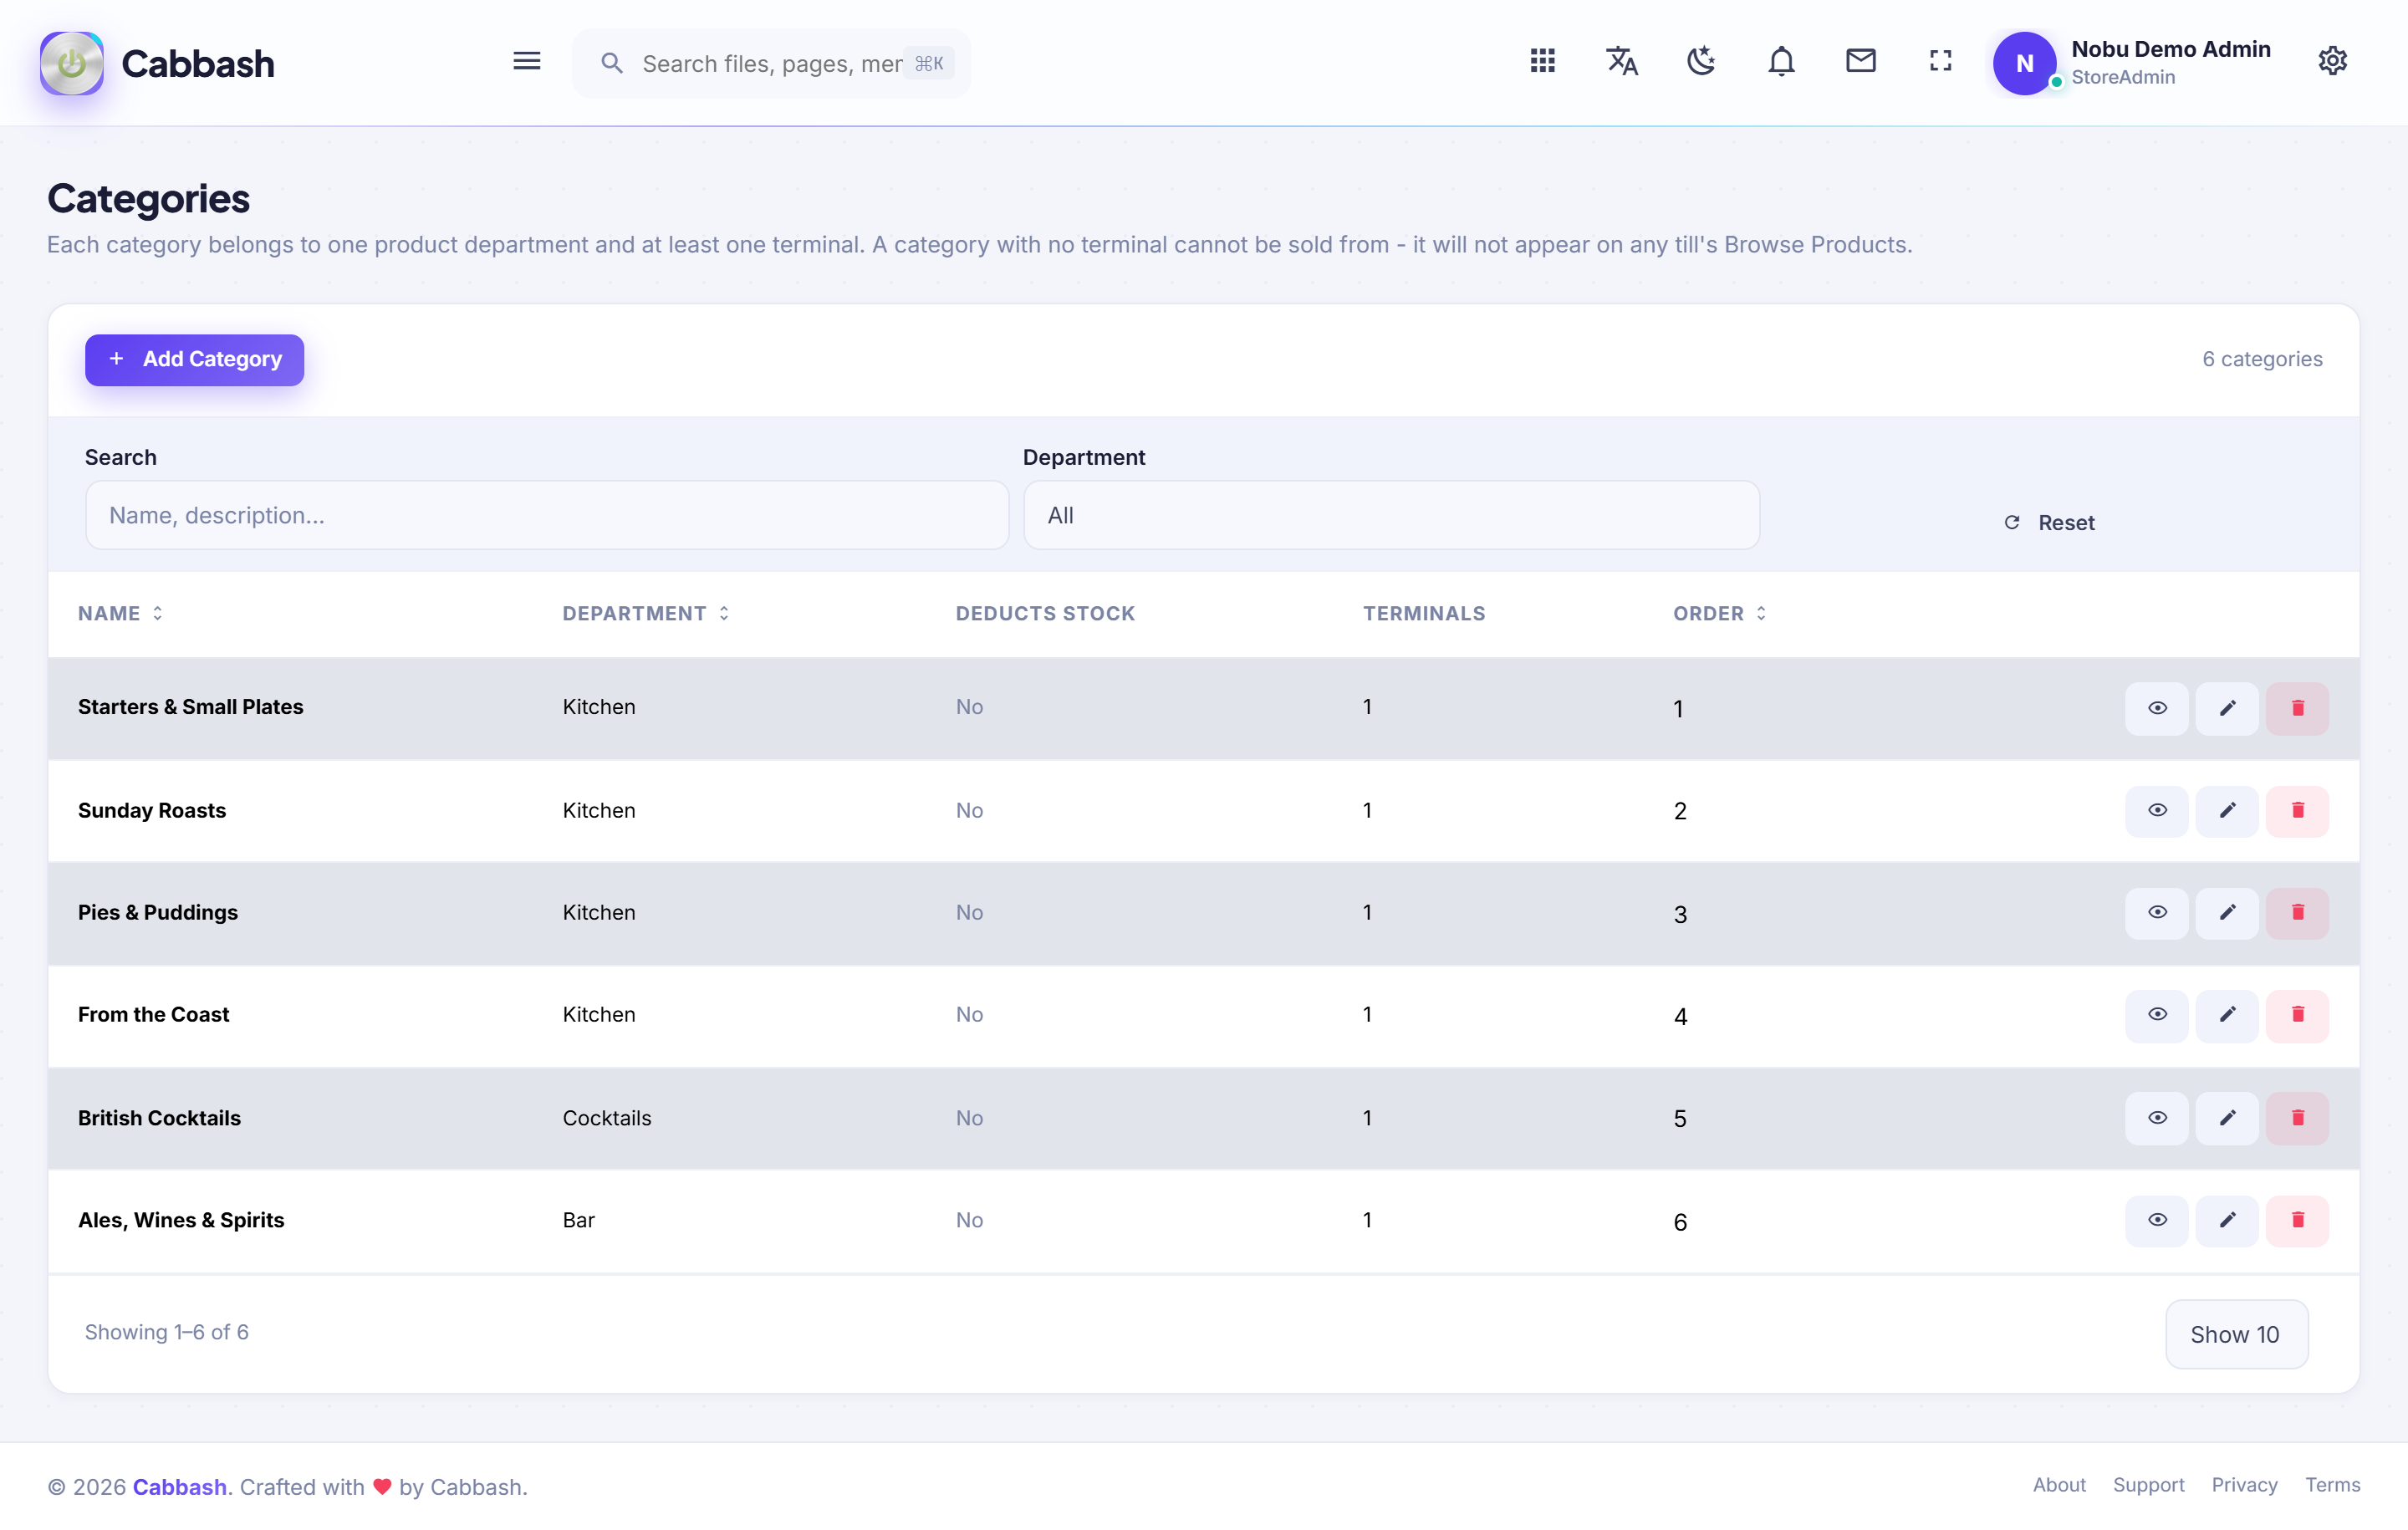
Task: View From the Coast category
Action: coord(2157,1015)
